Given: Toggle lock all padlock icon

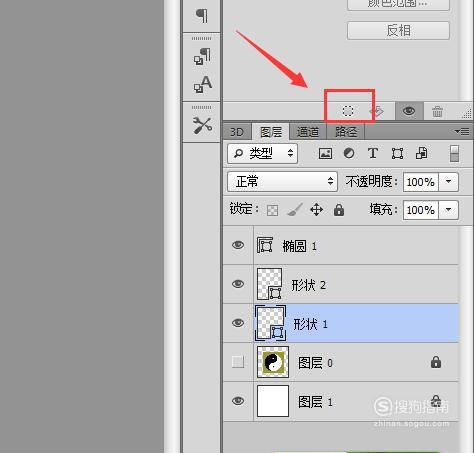Looking at the screenshot, I should 339,210.
